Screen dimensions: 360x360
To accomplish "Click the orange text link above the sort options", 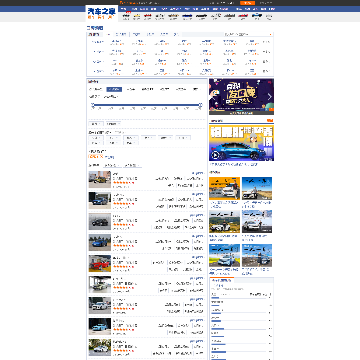I will [x=96, y=156].
